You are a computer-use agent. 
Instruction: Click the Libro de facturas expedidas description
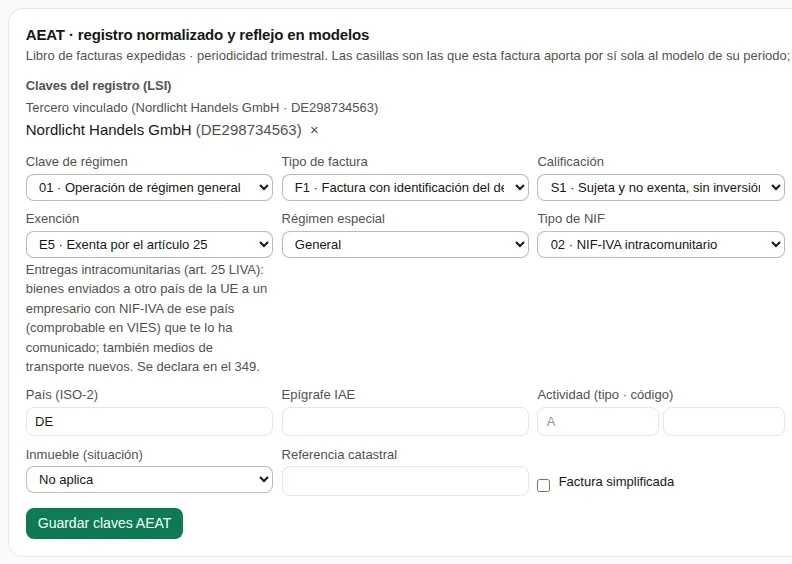pyautogui.click(x=408, y=56)
